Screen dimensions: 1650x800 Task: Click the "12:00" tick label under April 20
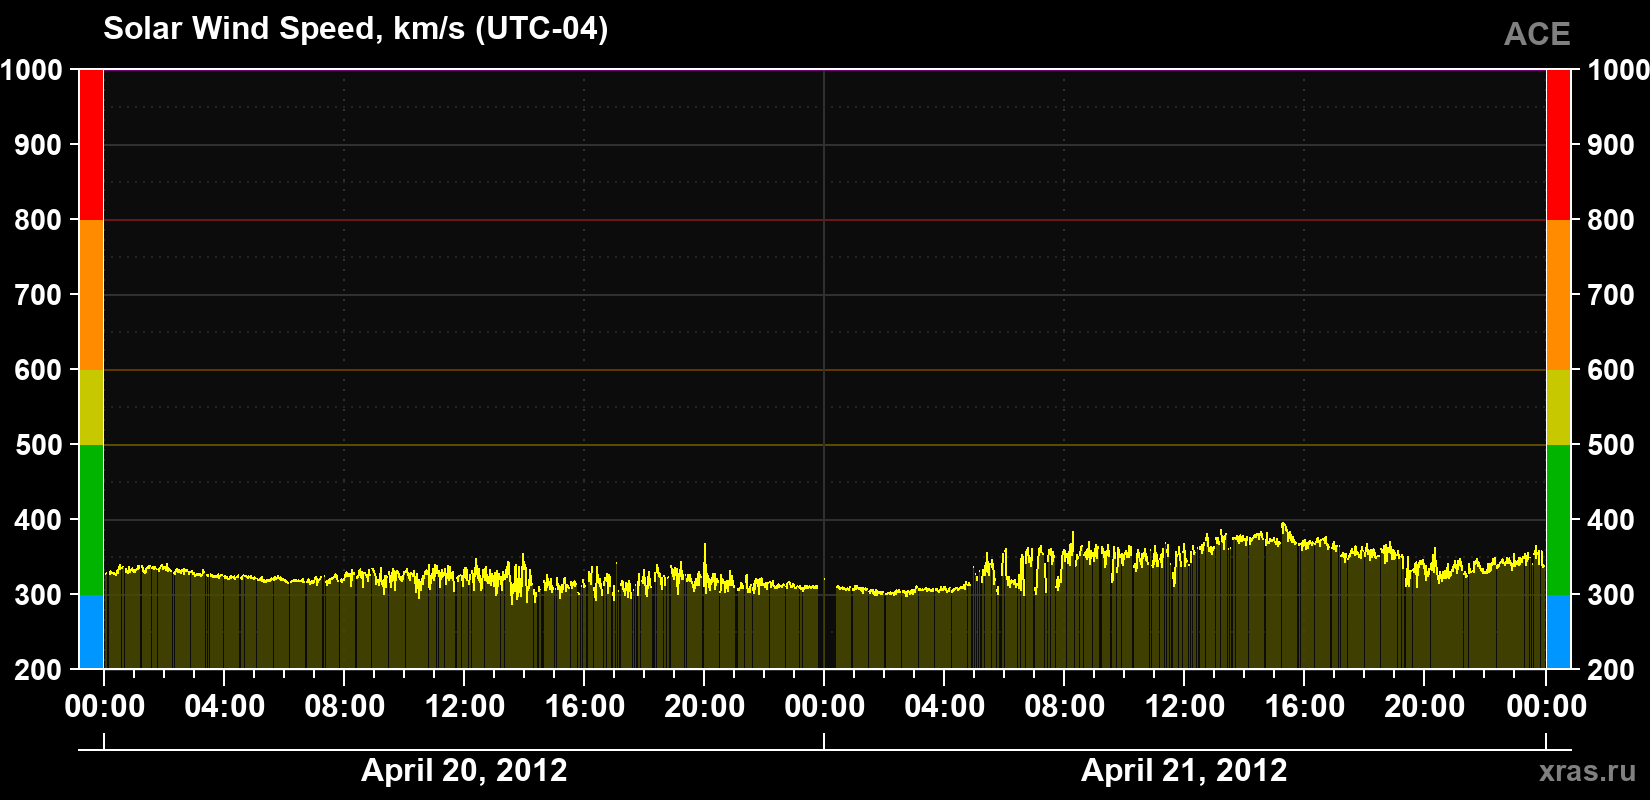coord(465,707)
